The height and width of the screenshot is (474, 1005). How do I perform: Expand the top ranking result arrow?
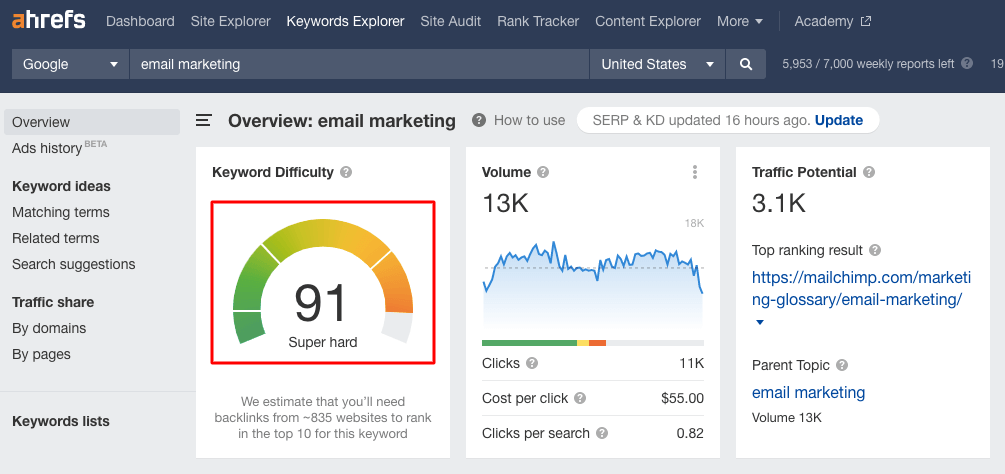tap(759, 322)
